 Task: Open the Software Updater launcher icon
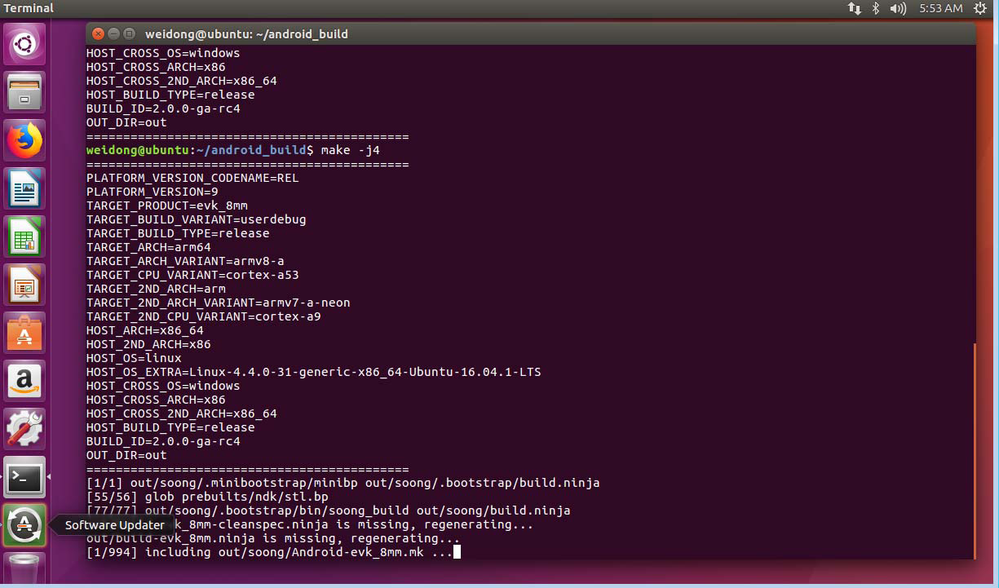point(24,526)
